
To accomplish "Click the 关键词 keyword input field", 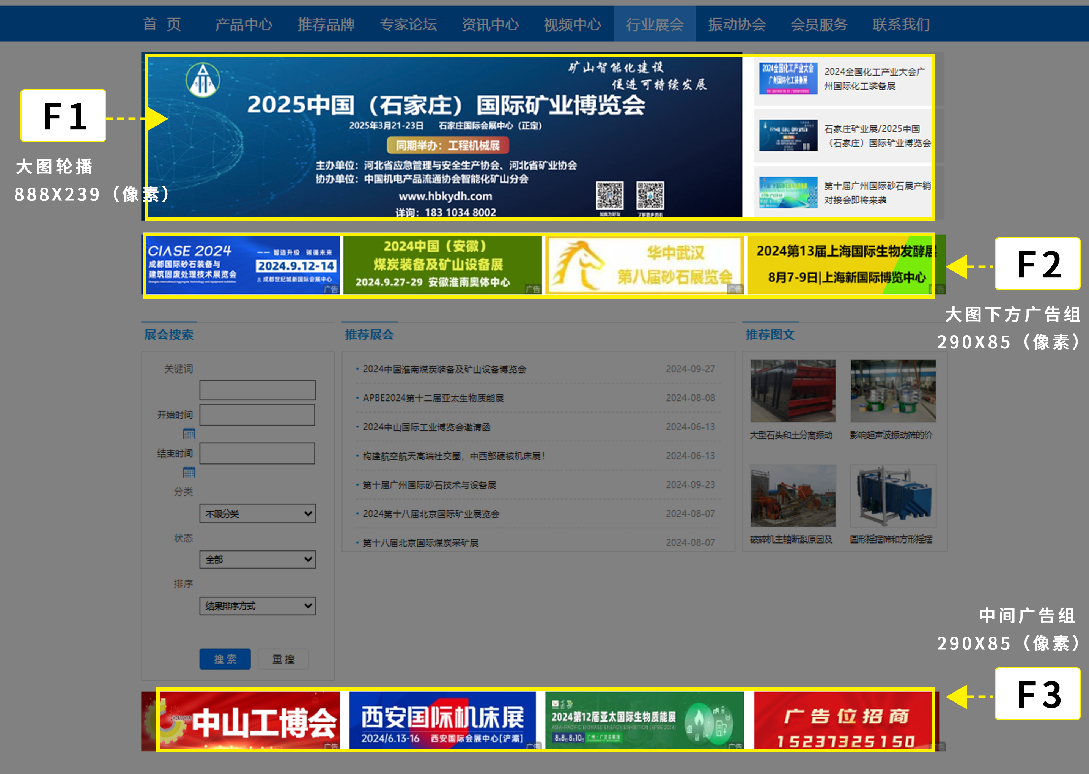I will pos(257,390).
